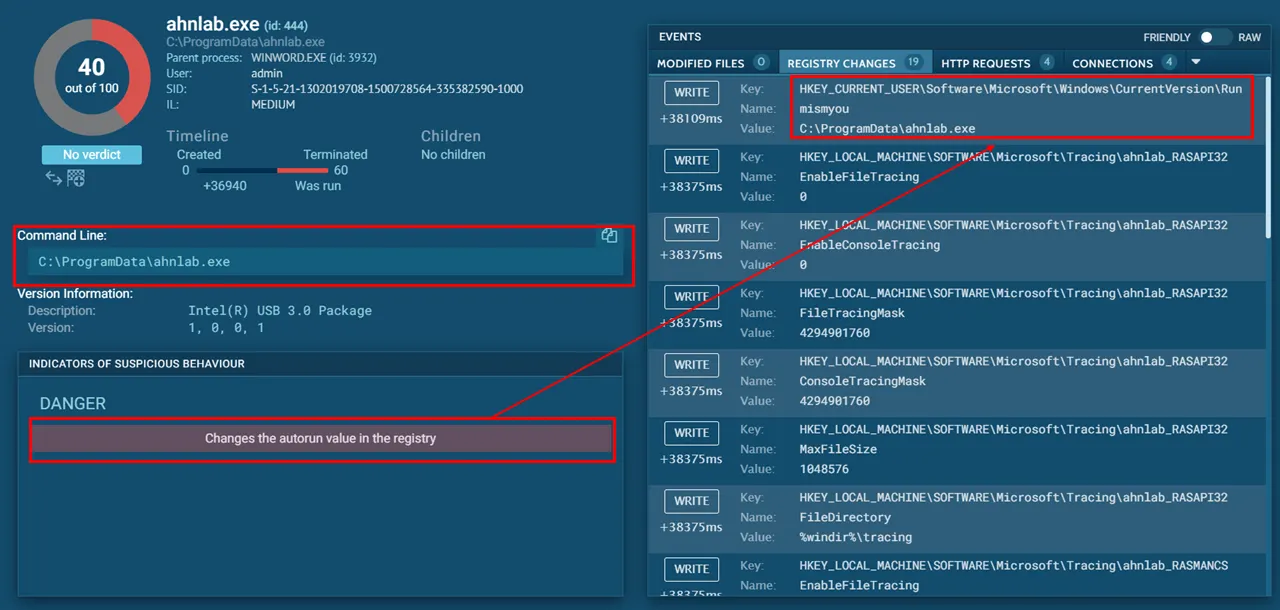Switch to the HTTP Requests tab
The height and width of the screenshot is (610, 1280).
pyautogui.click(x=997, y=63)
